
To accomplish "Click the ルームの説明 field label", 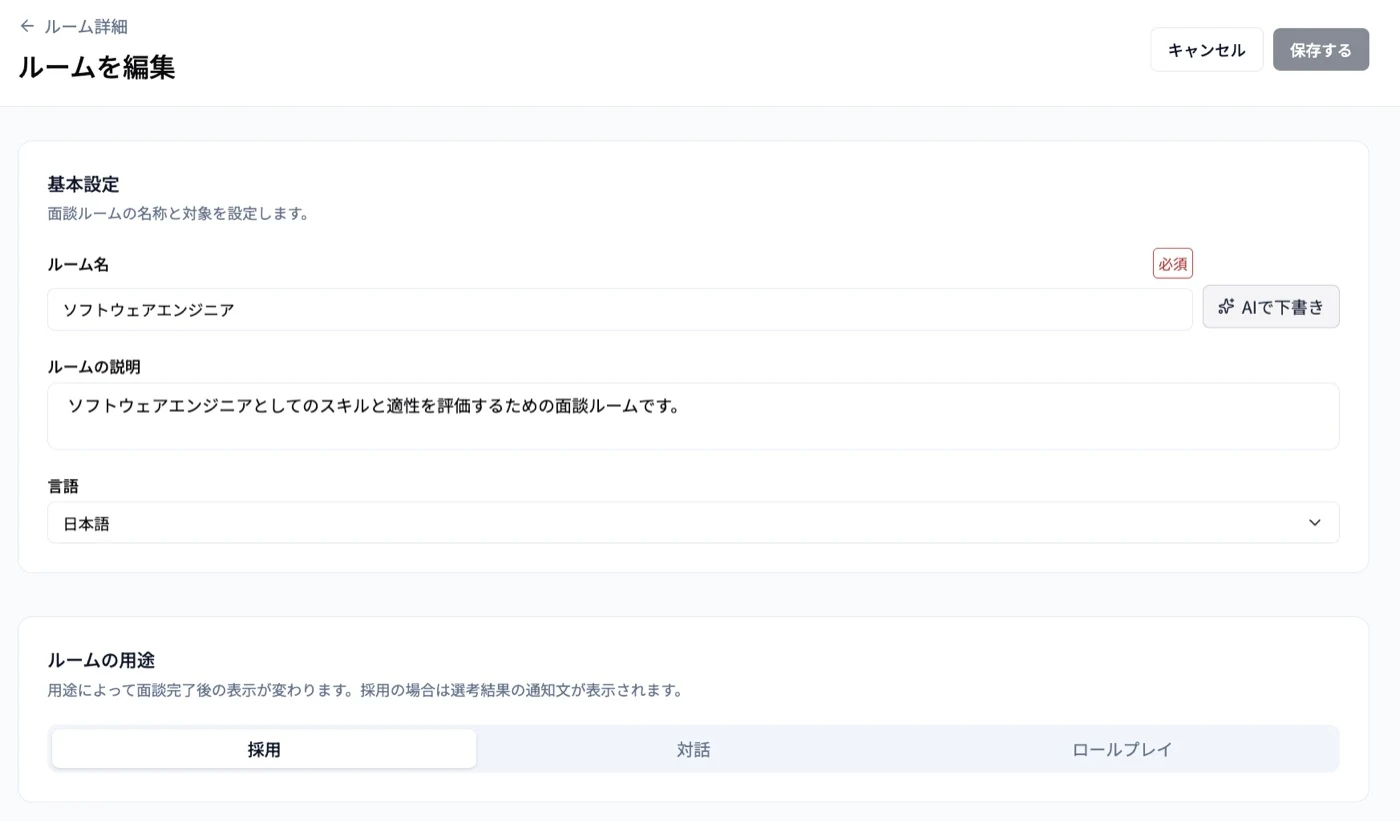I will (x=94, y=367).
